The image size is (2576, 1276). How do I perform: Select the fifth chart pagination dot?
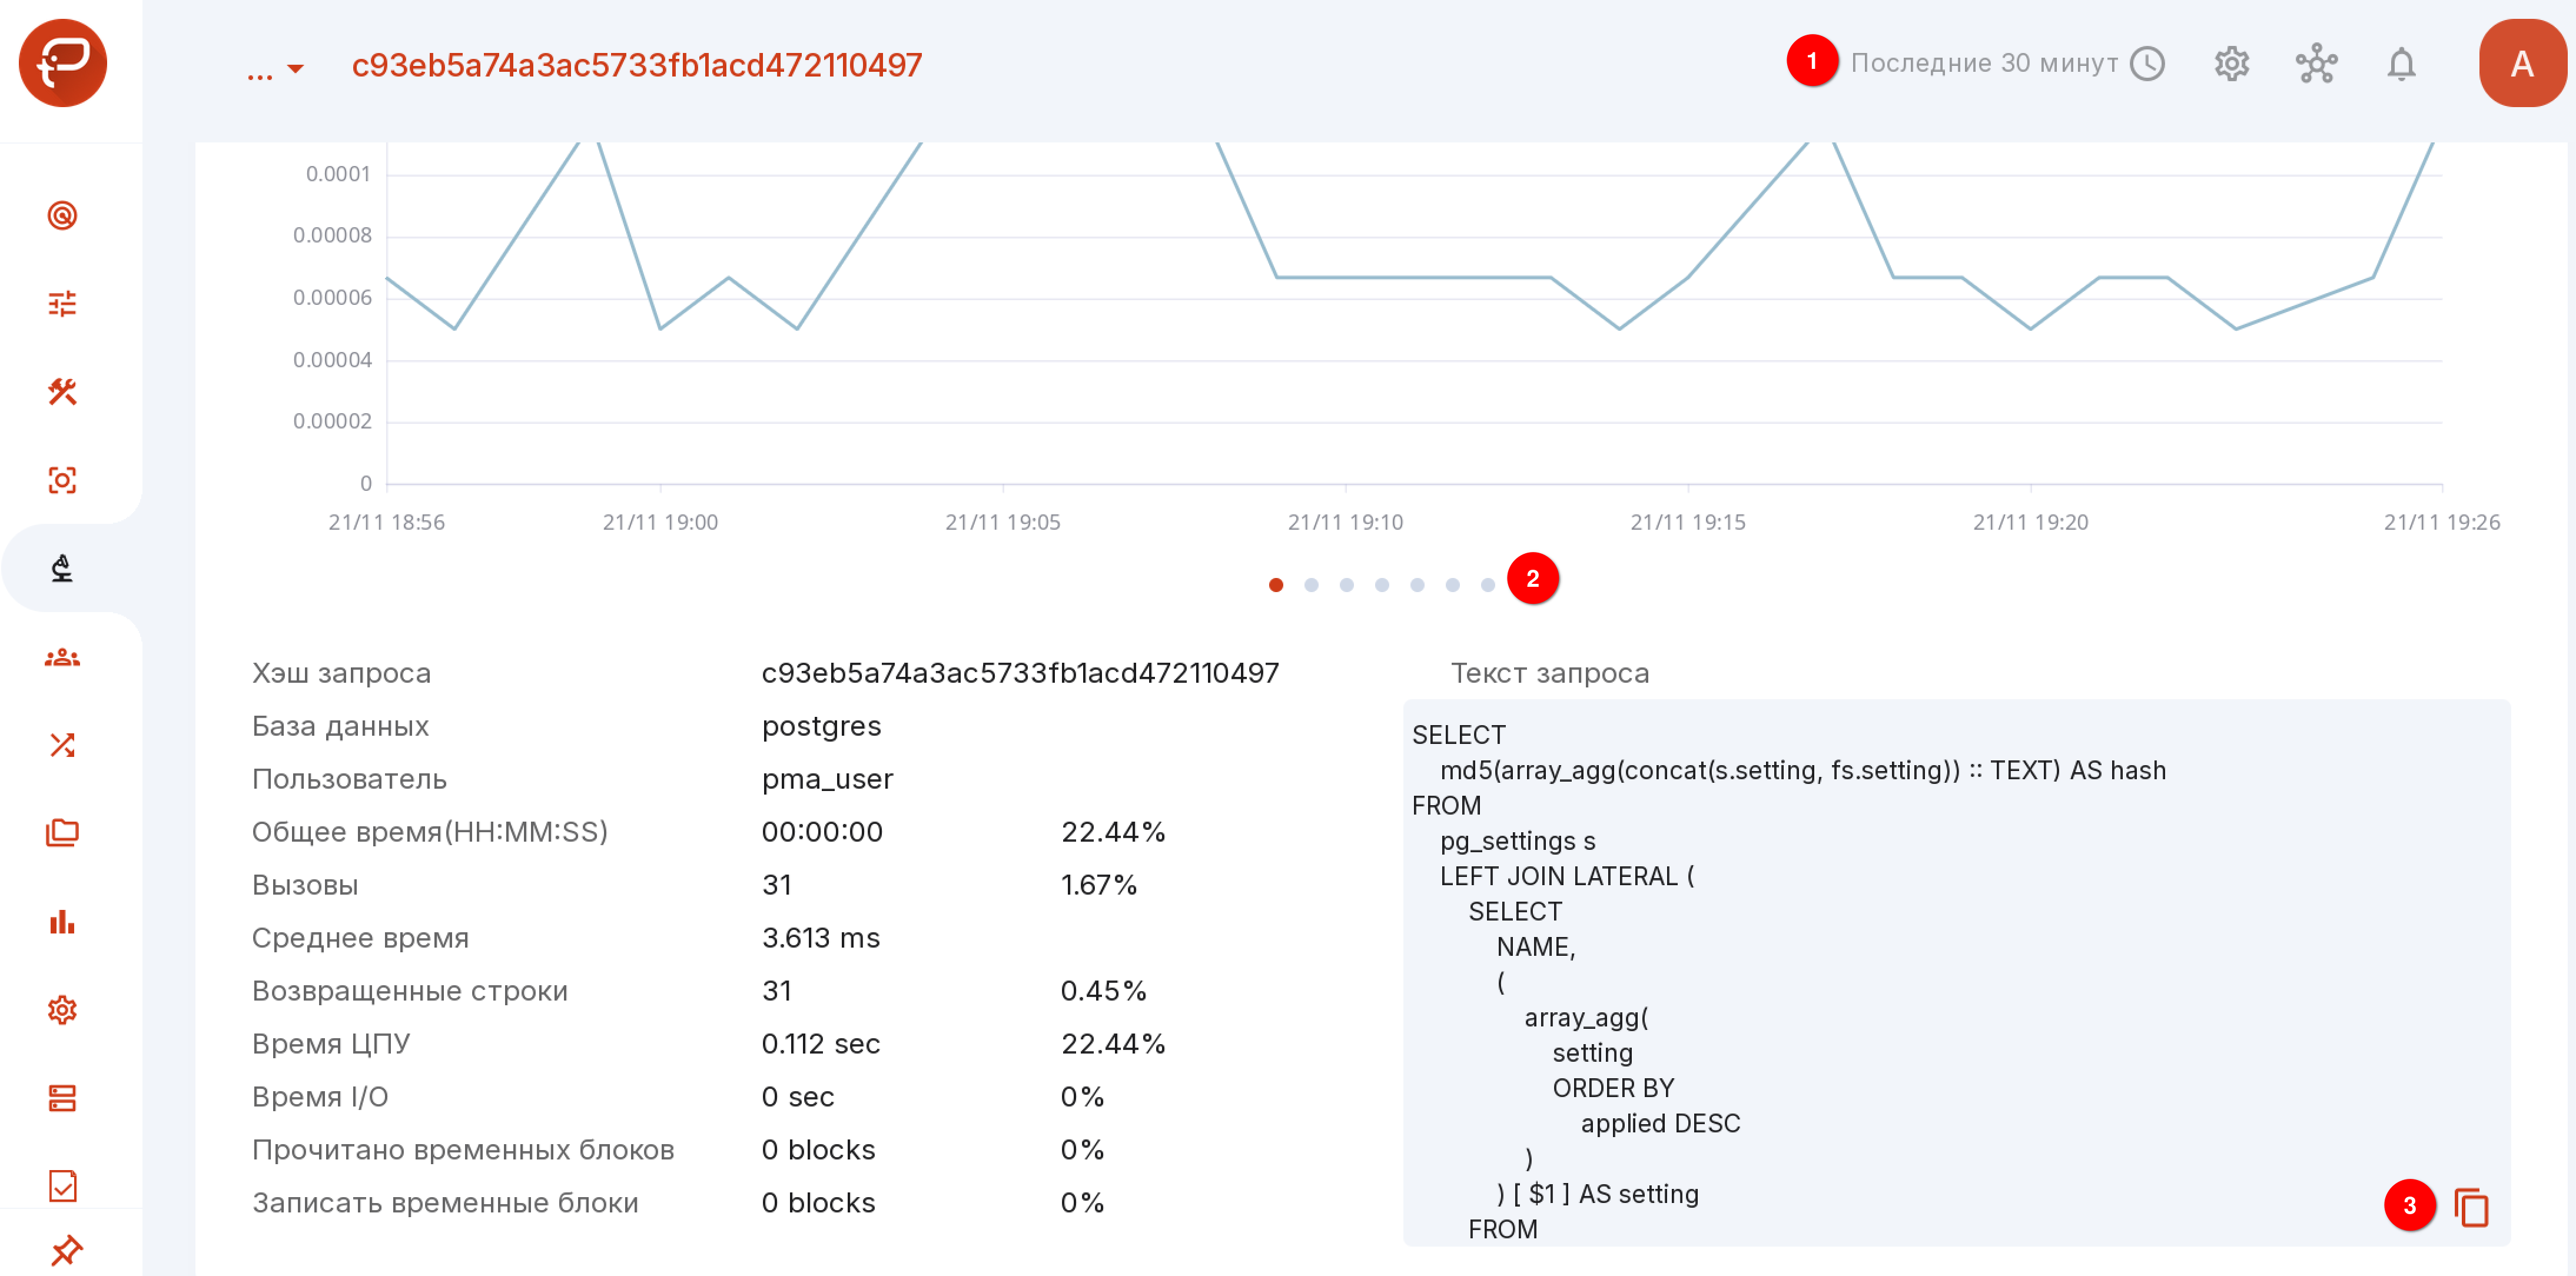(x=1417, y=585)
